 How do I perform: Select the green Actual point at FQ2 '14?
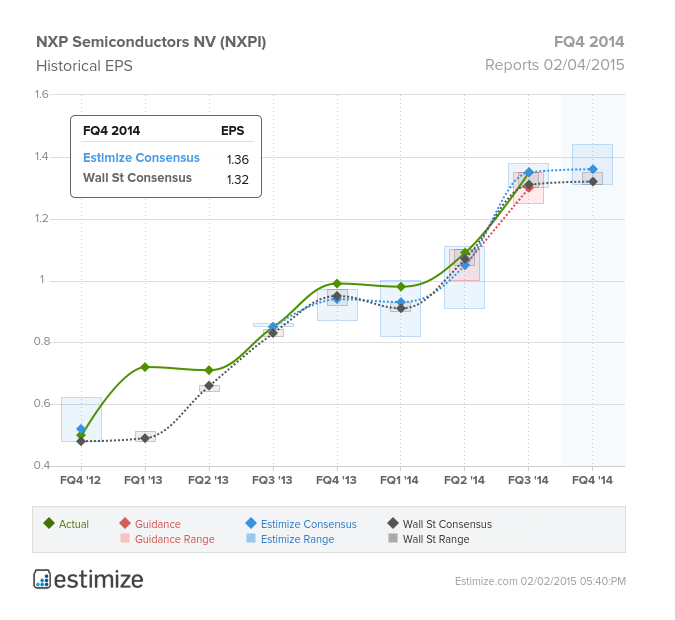[x=465, y=252]
